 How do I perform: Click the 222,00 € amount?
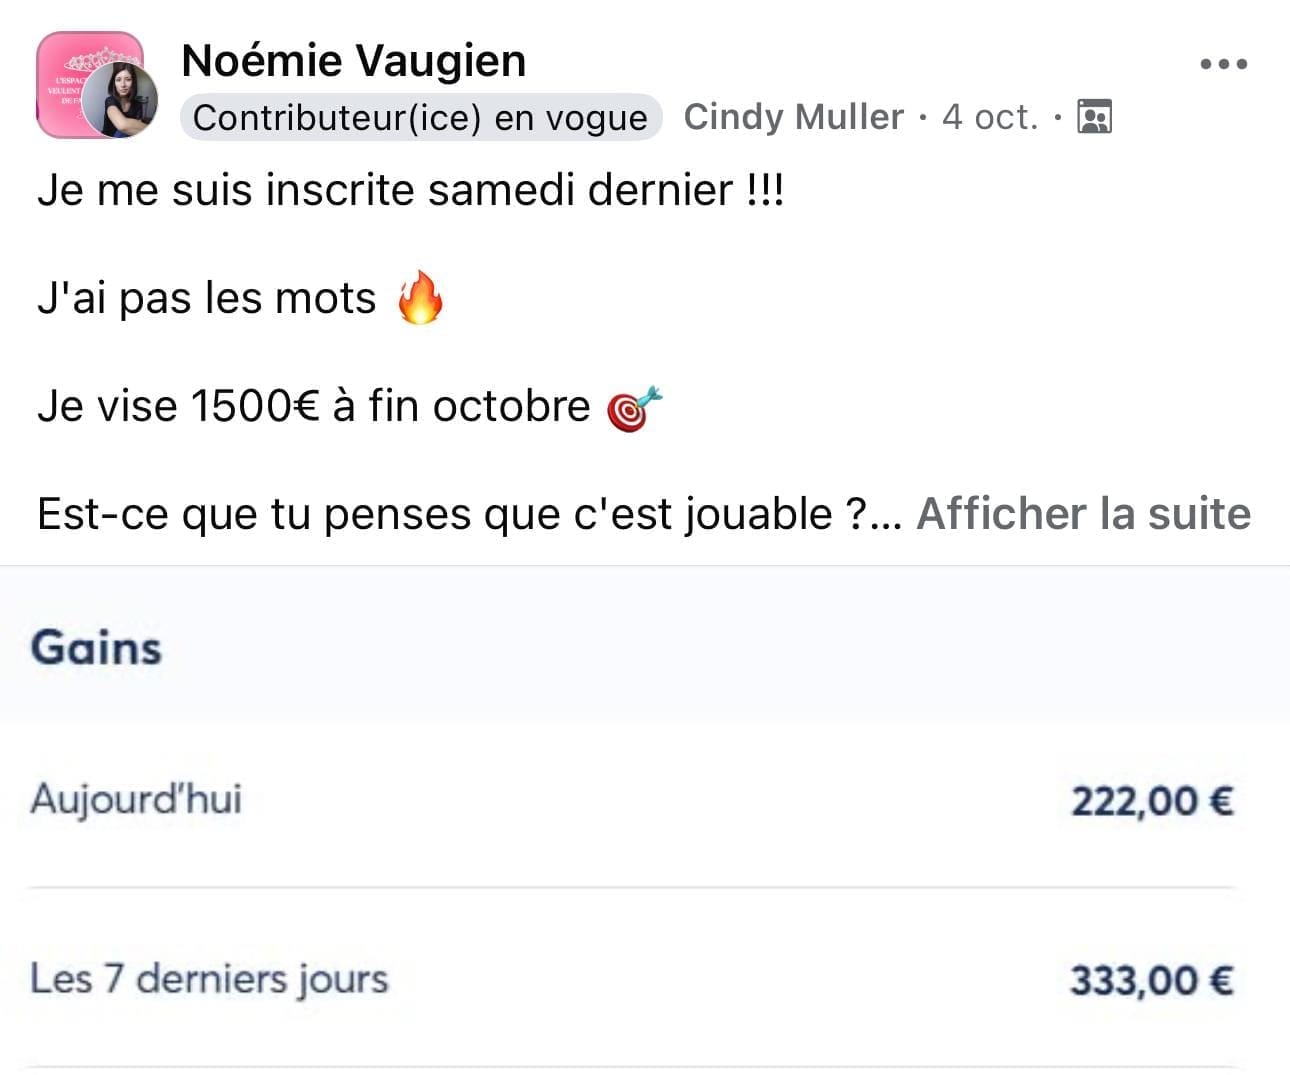click(1151, 801)
